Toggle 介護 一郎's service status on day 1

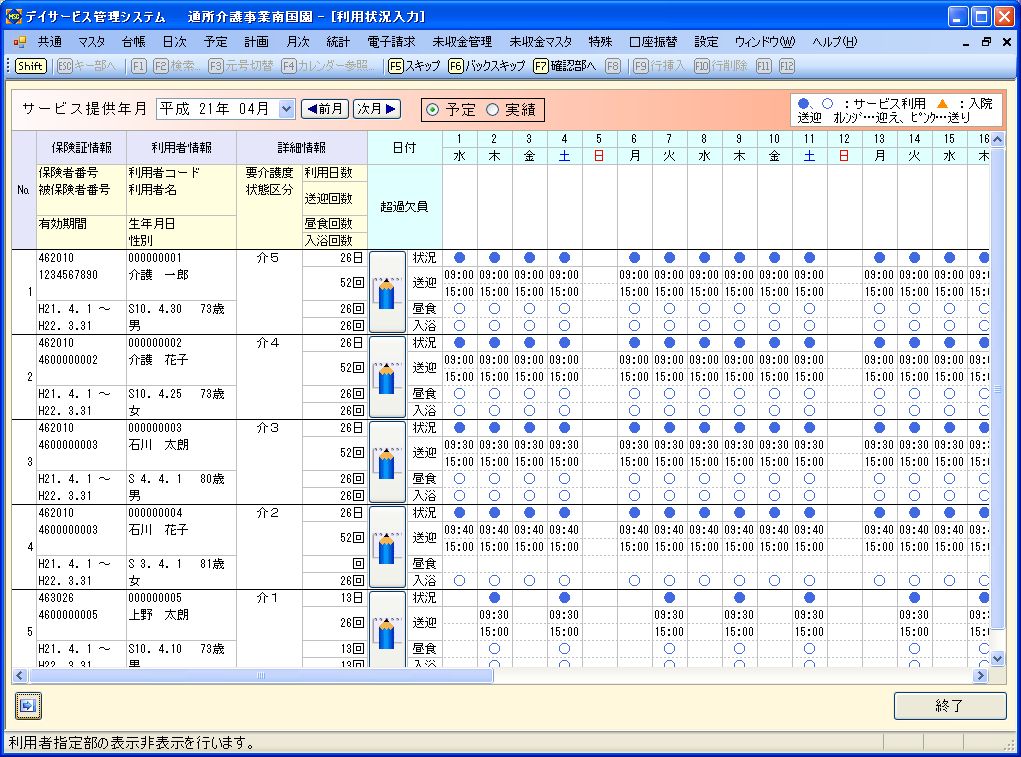tap(459, 258)
